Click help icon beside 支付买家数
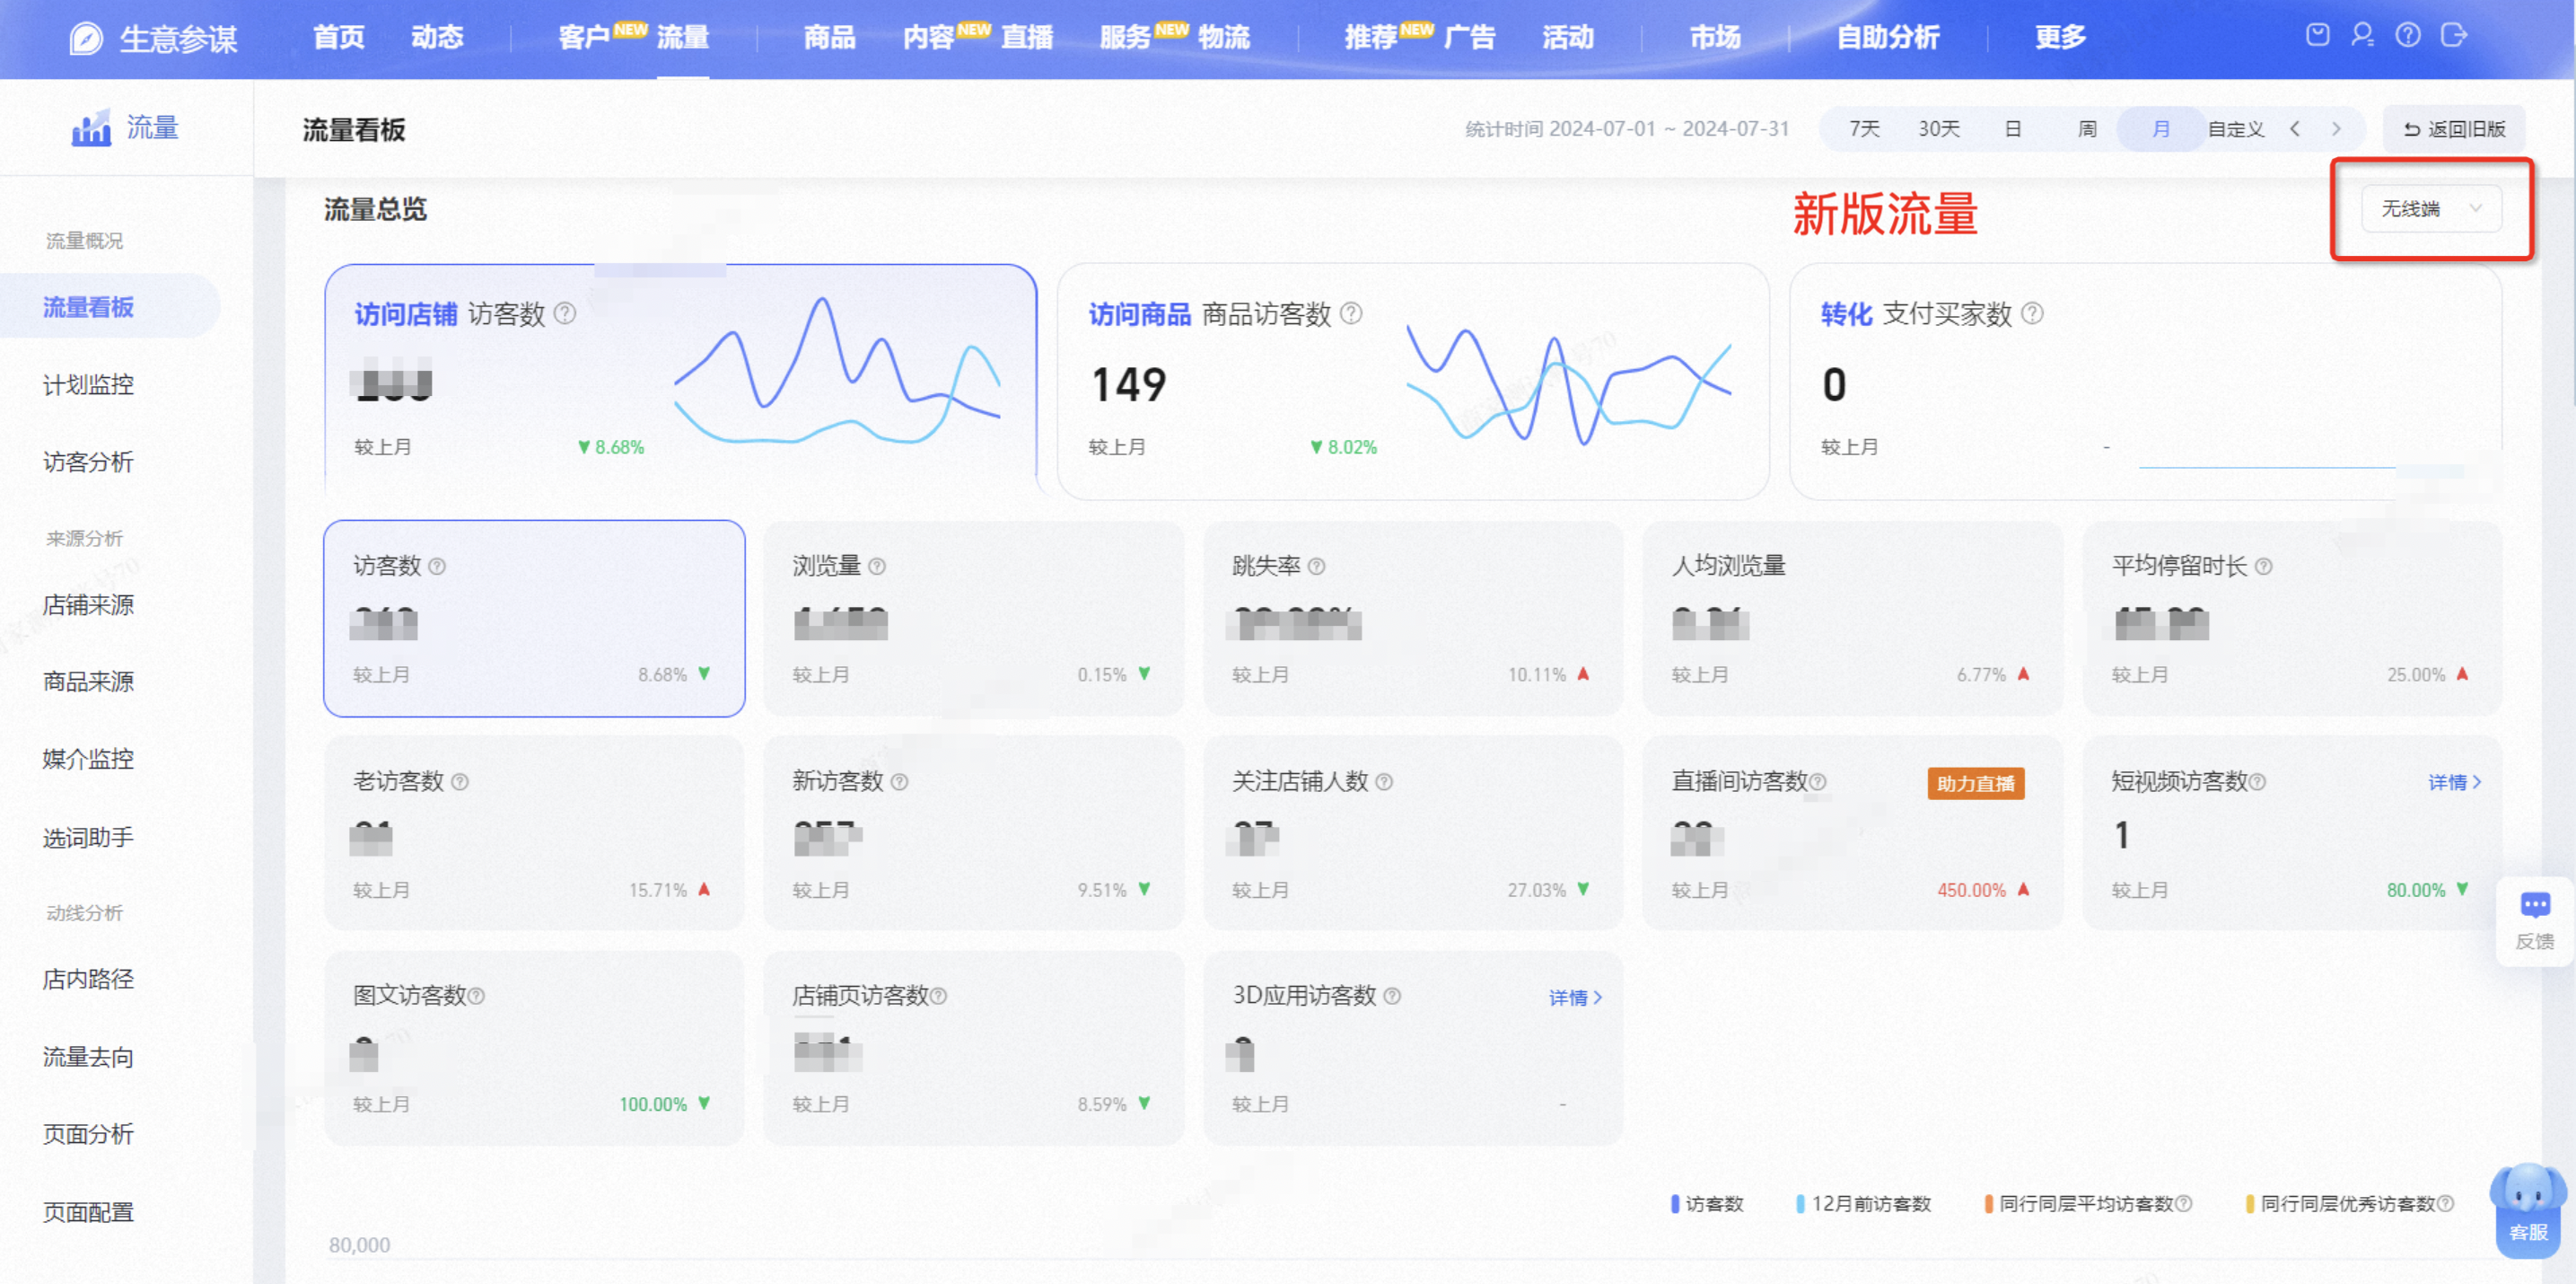The height and width of the screenshot is (1284, 2576). click(x=2032, y=314)
